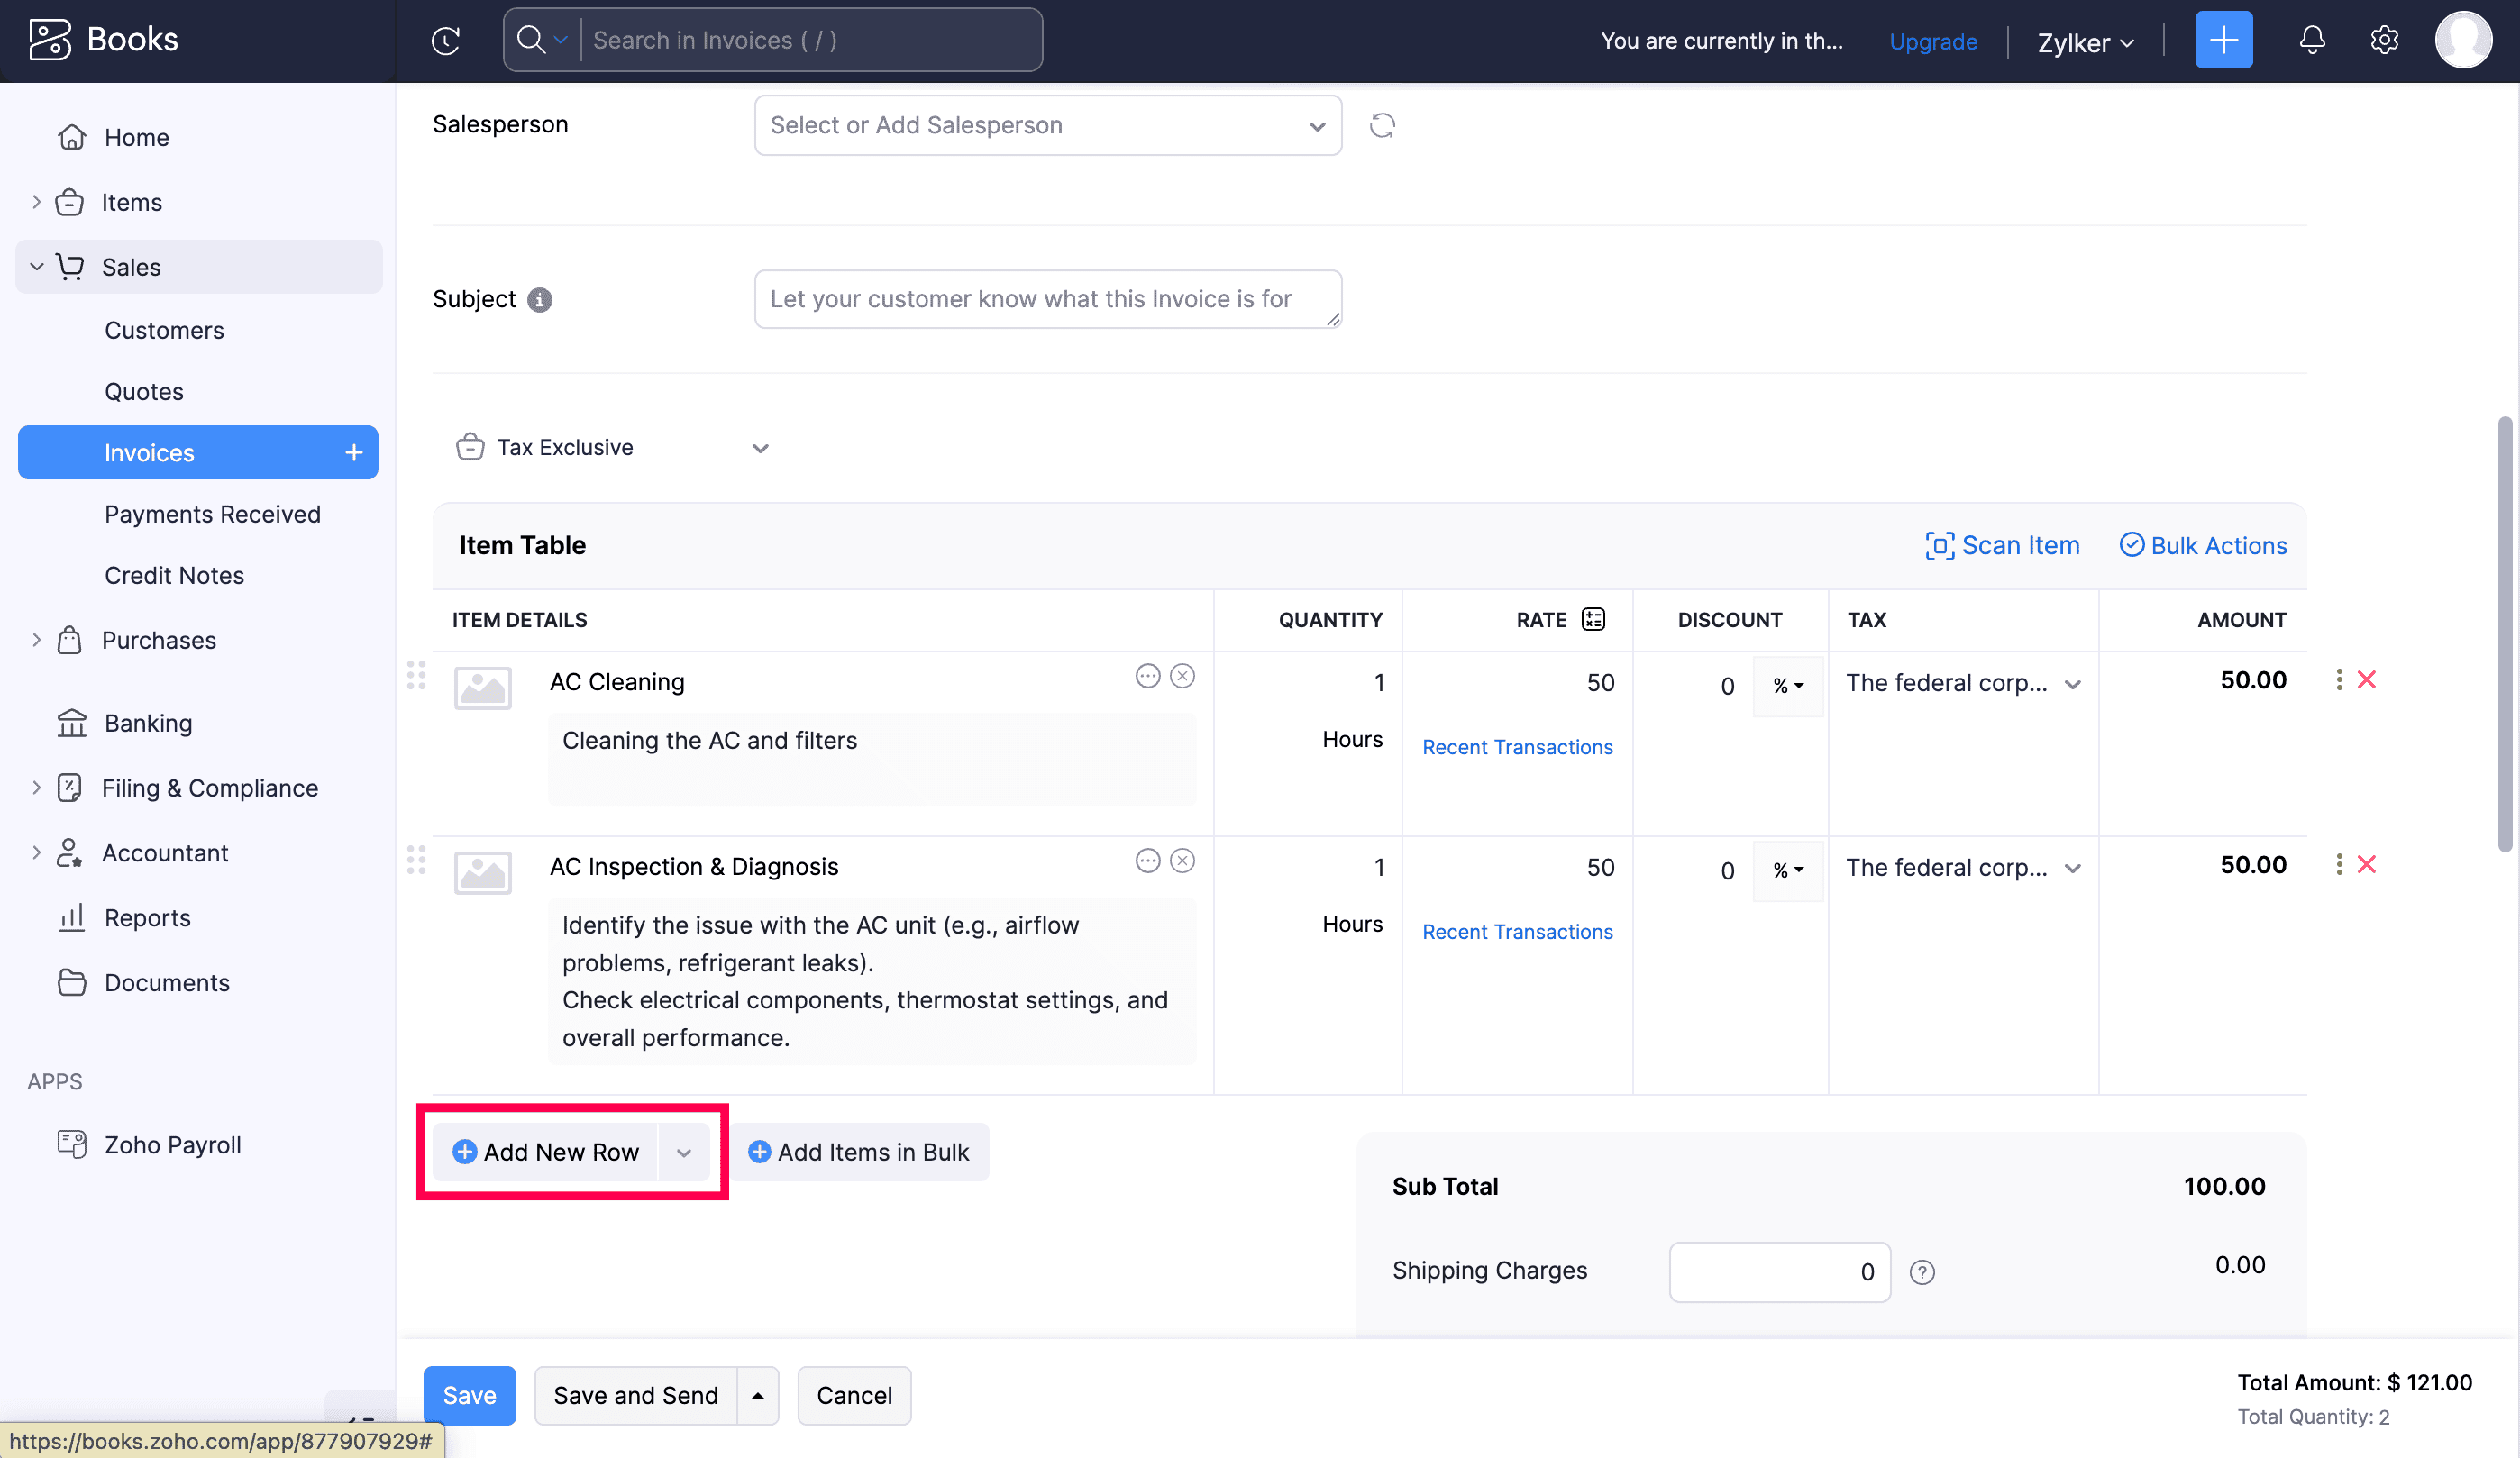Expand the Add New Row arrow menu

coord(684,1152)
